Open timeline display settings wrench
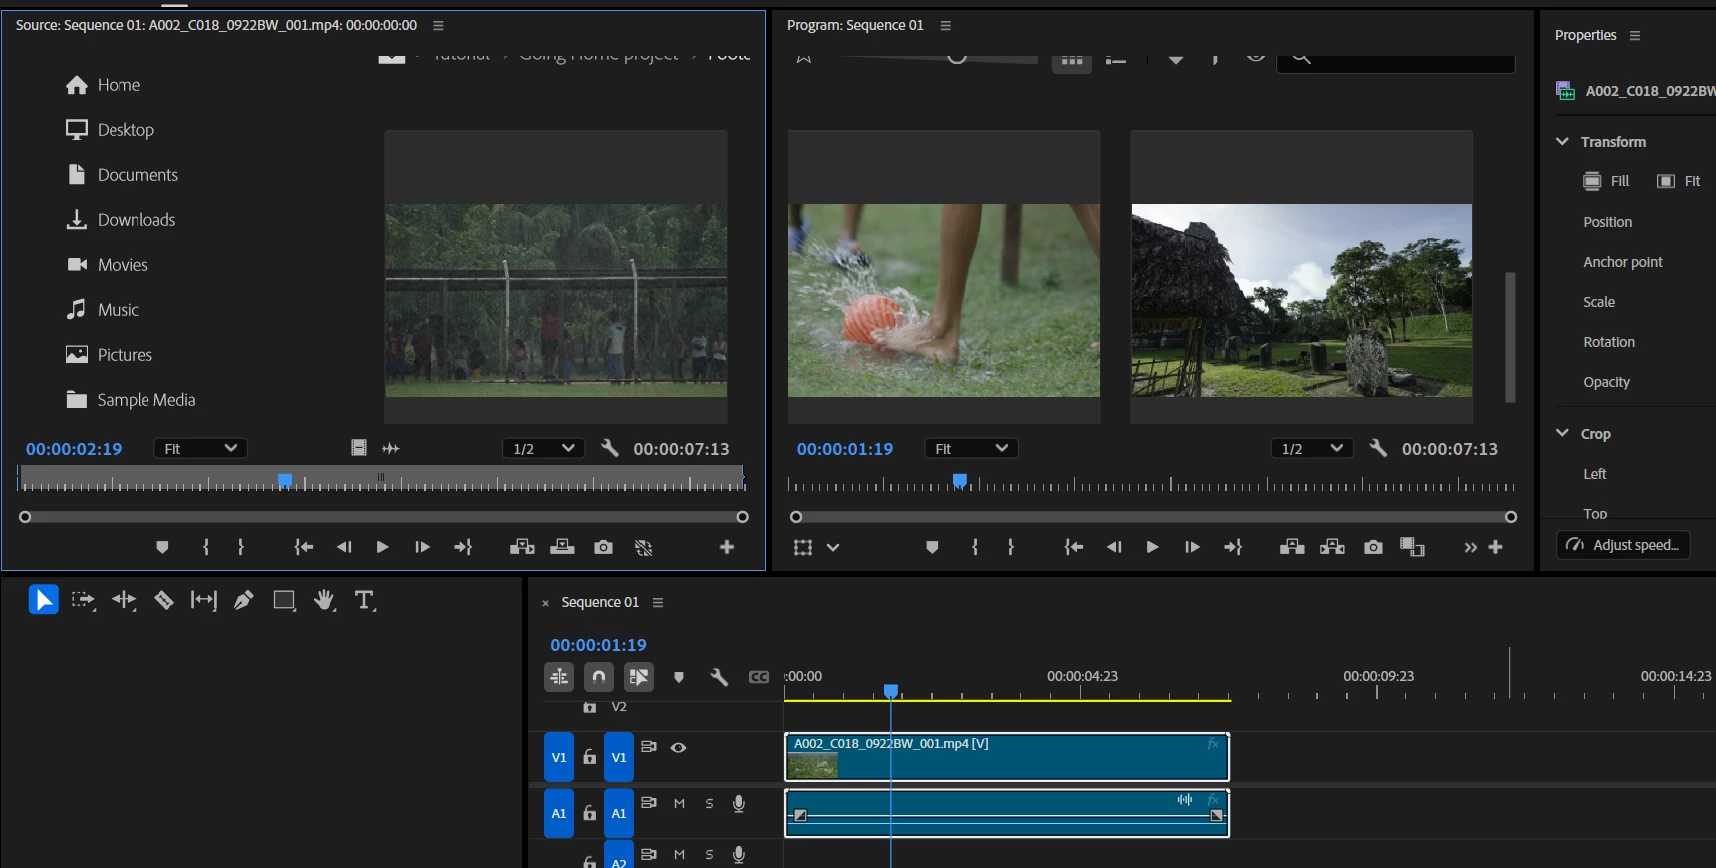1716x868 pixels. click(718, 677)
